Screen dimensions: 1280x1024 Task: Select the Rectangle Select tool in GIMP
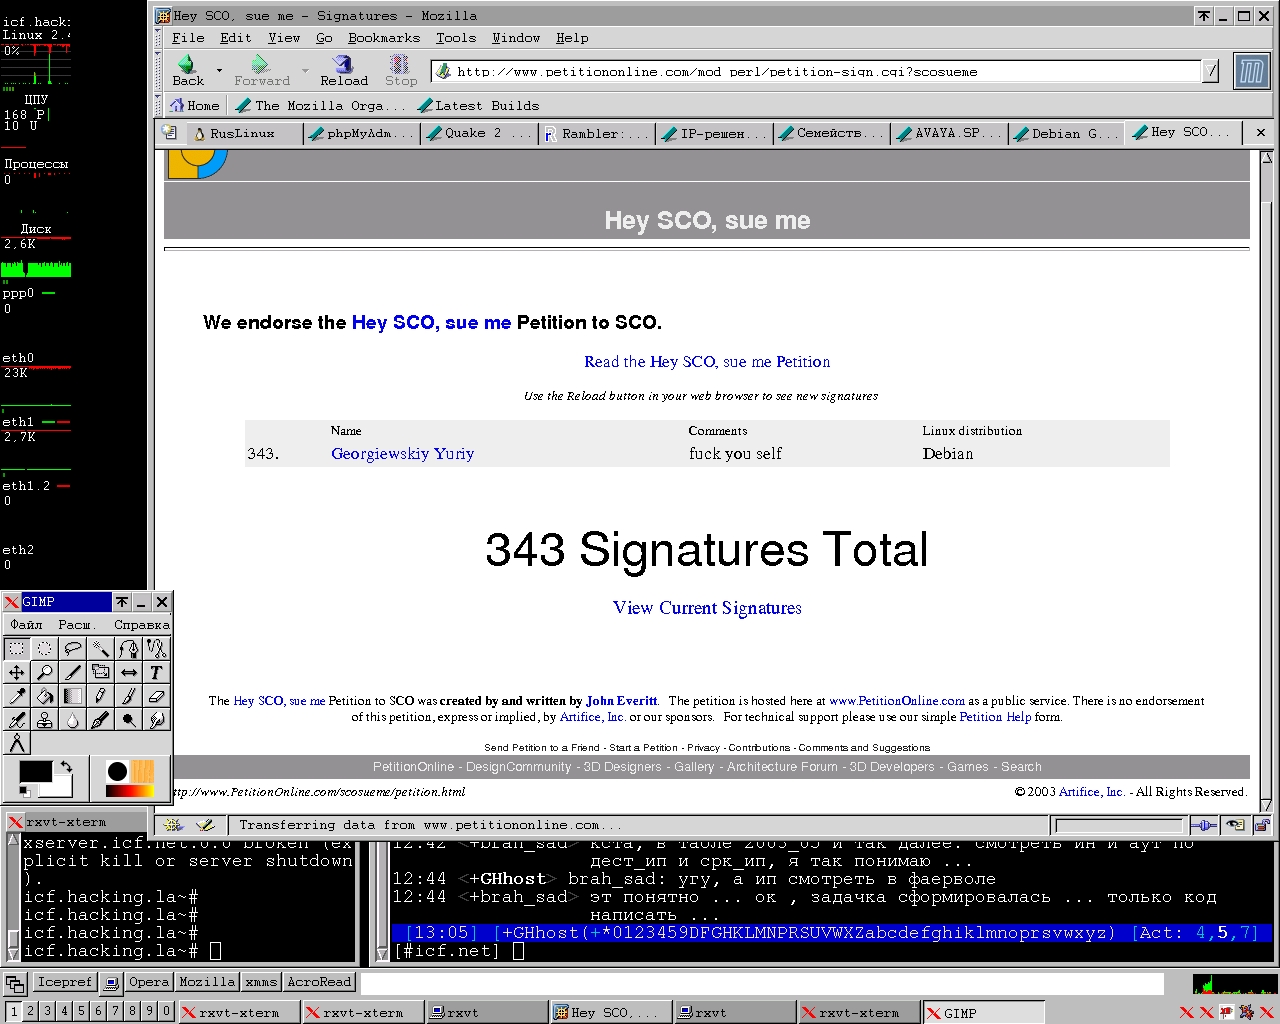(x=17, y=649)
